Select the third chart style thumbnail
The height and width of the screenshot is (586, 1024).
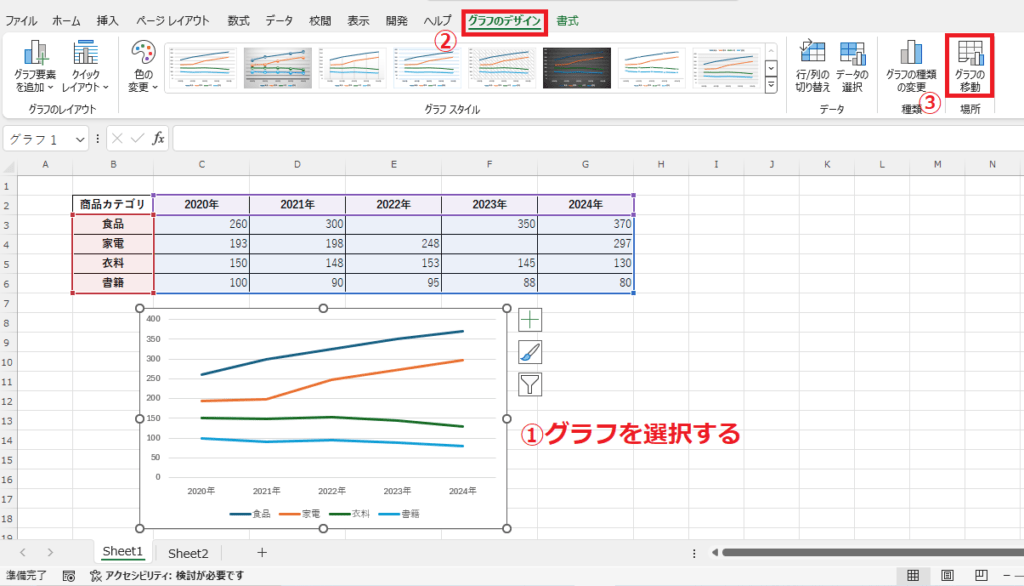point(352,68)
